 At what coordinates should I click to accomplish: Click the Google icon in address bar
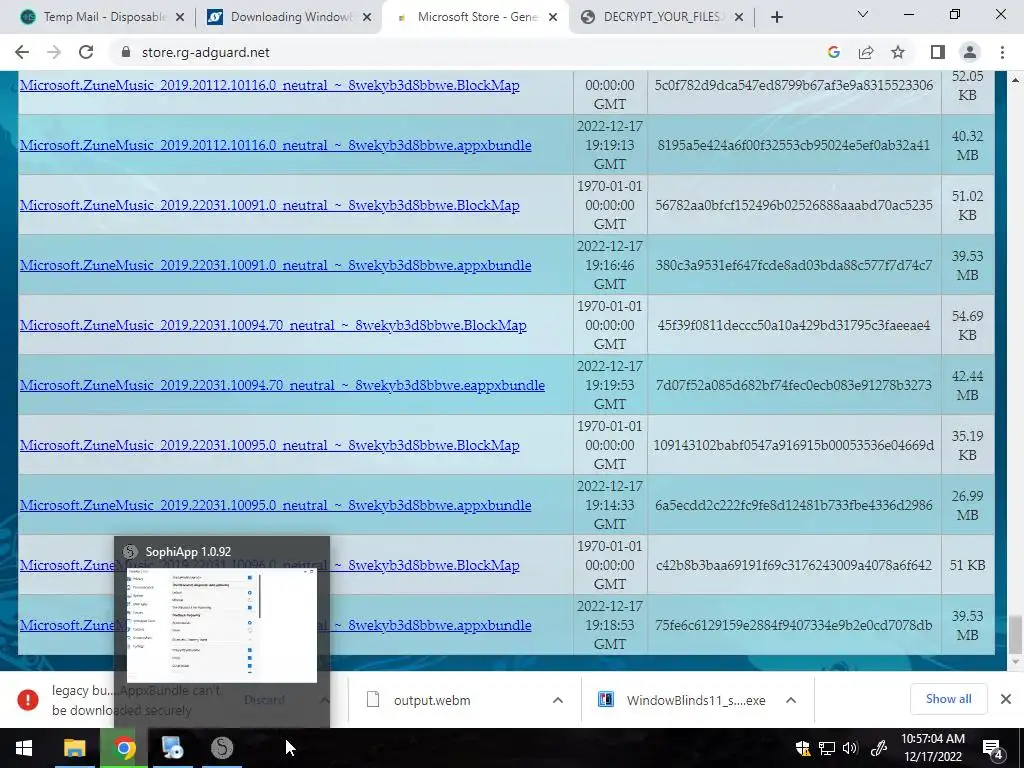point(833,52)
